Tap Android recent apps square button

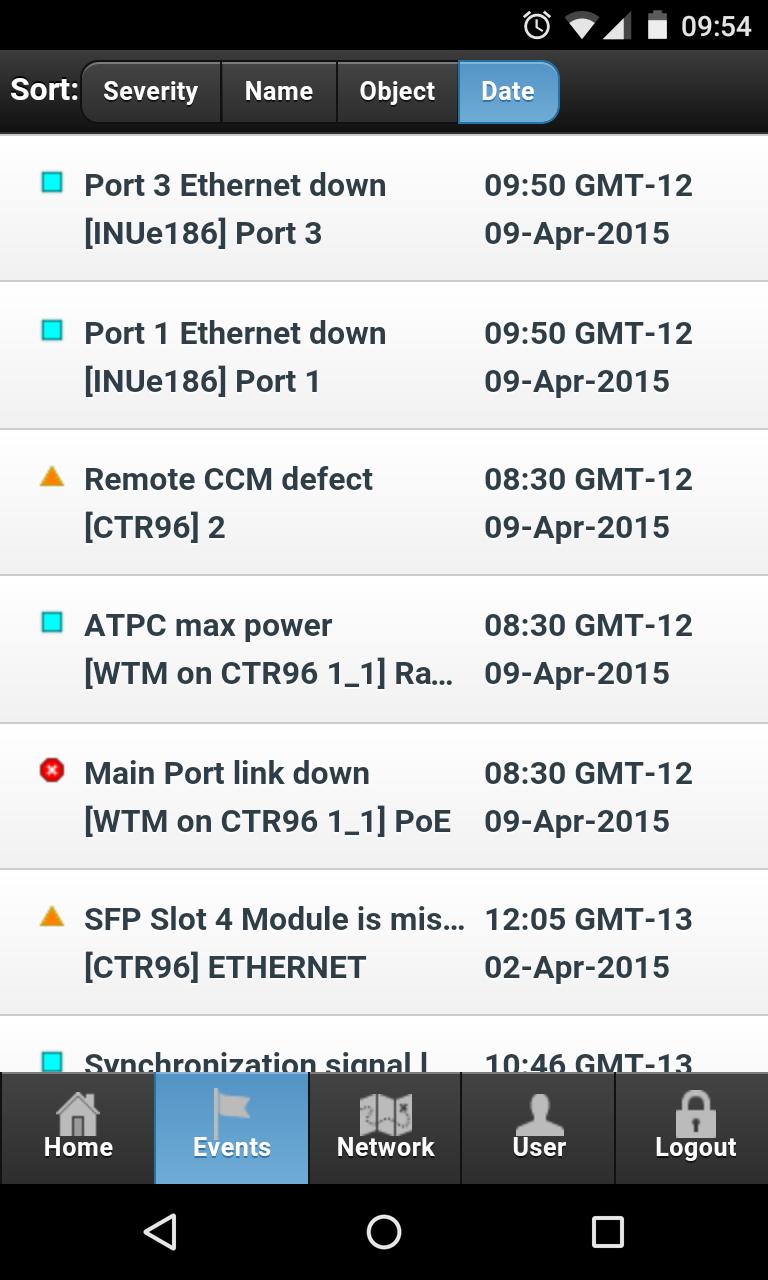pyautogui.click(x=607, y=1232)
